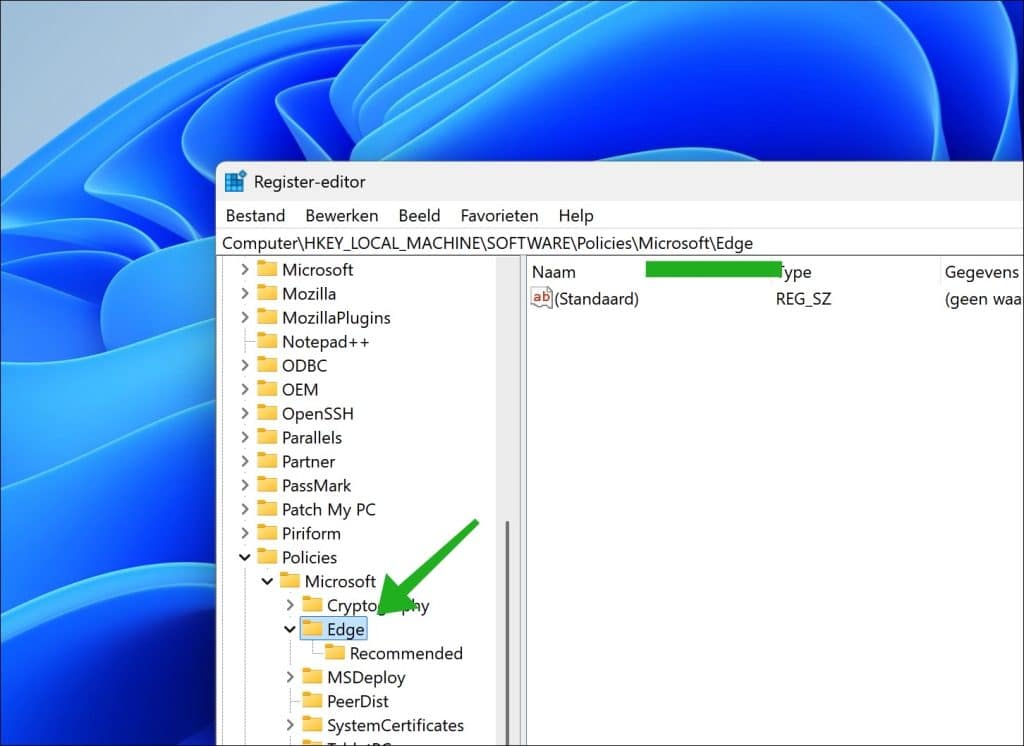The height and width of the screenshot is (746, 1024).
Task: Open the Beeld menu
Action: pyautogui.click(x=419, y=216)
